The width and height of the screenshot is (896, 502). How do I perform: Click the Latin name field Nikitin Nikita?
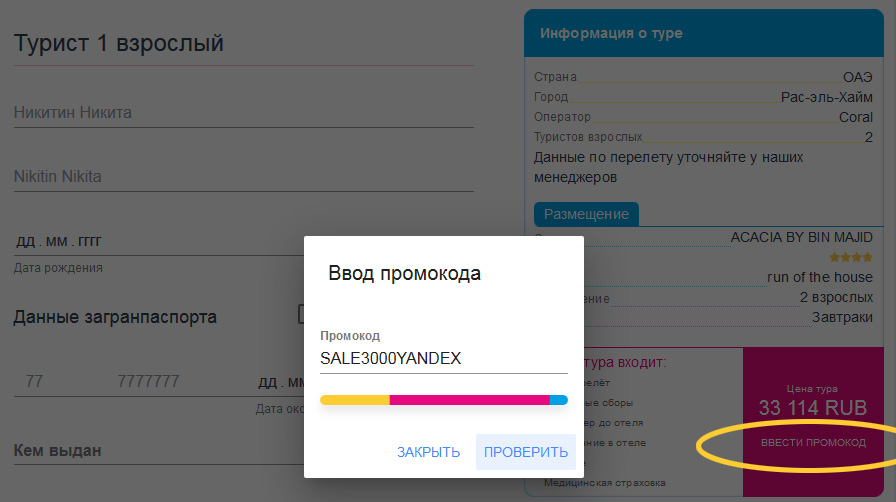(x=244, y=177)
